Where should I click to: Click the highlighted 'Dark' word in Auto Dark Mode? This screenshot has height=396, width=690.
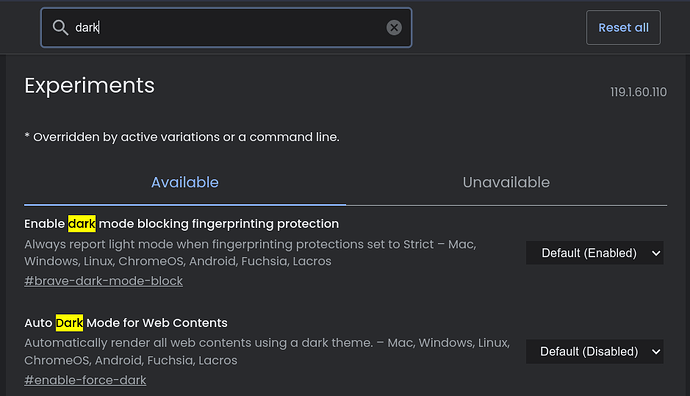[69, 323]
